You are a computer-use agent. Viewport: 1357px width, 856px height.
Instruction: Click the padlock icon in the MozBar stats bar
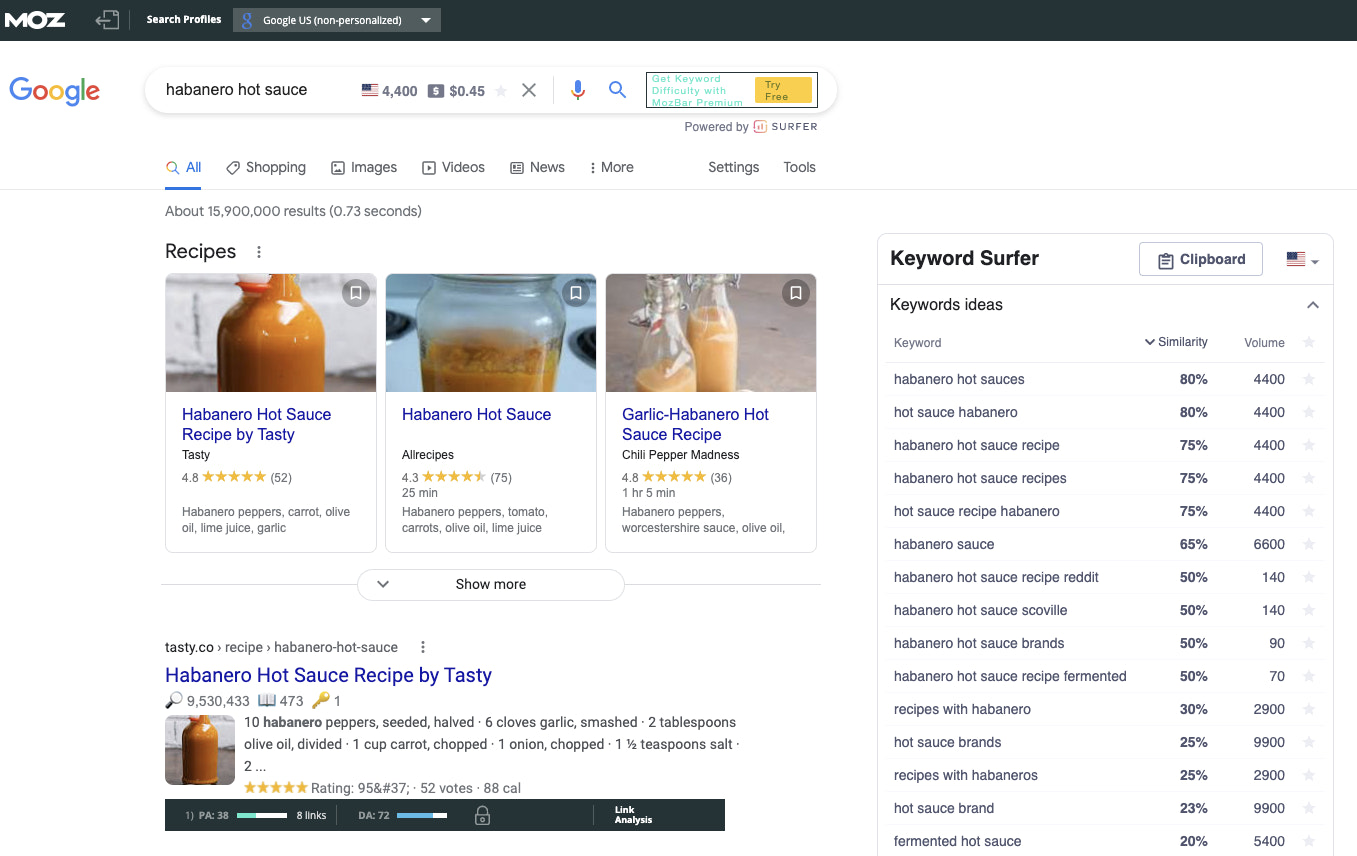point(482,815)
